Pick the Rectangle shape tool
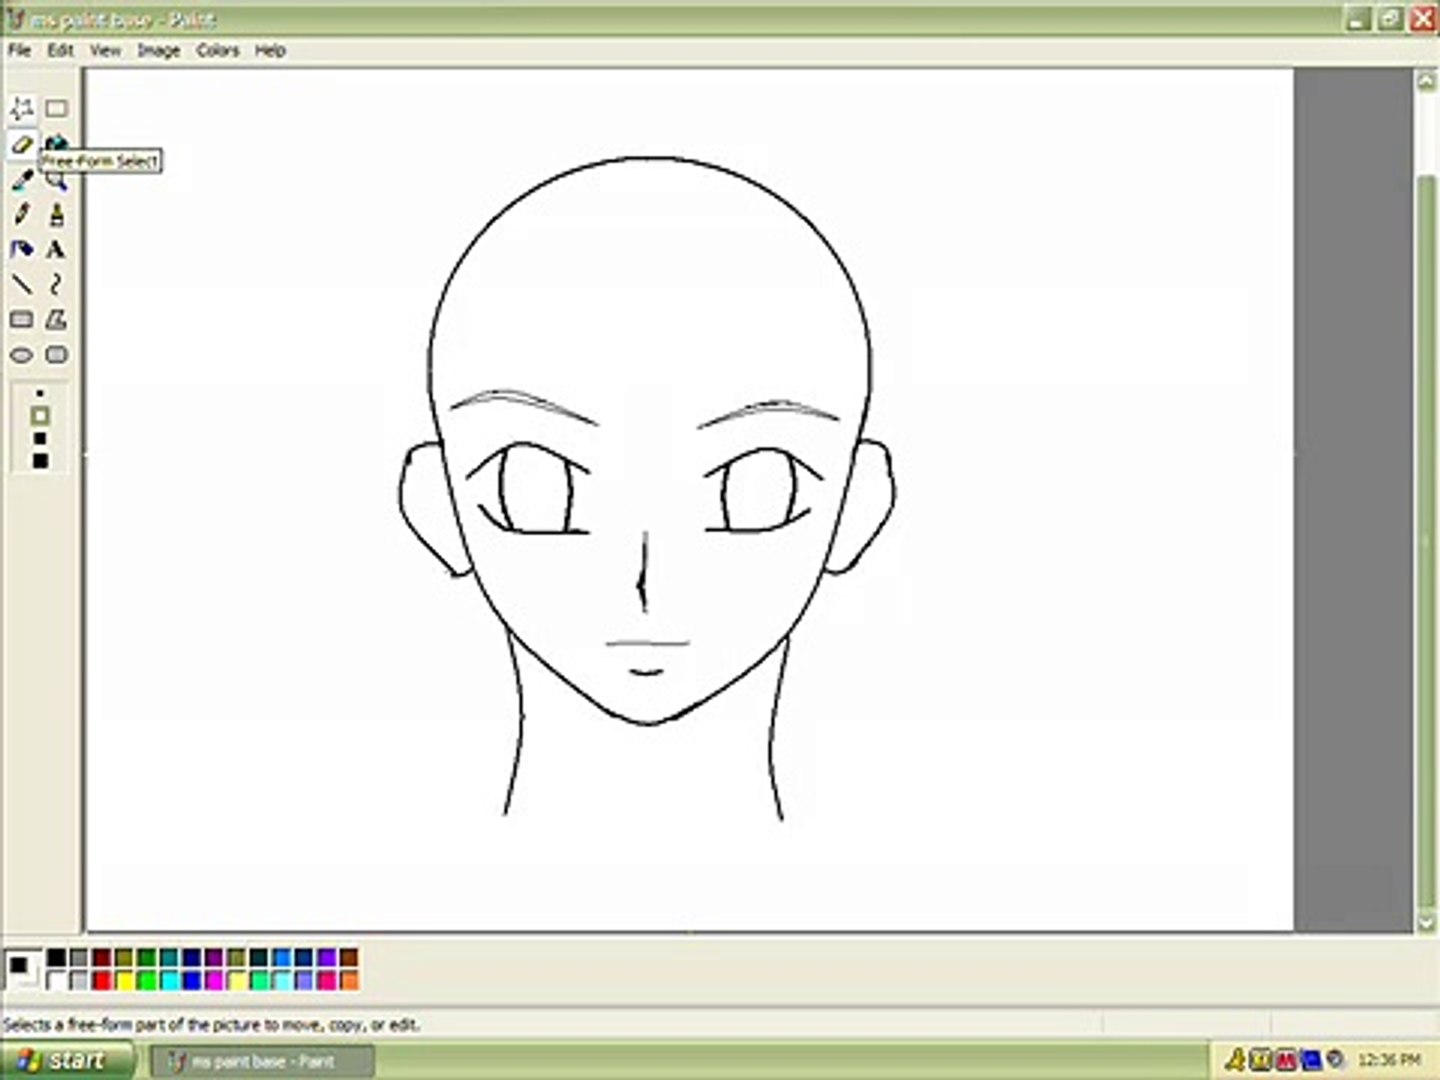Image resolution: width=1440 pixels, height=1080 pixels. pyautogui.click(x=22, y=319)
